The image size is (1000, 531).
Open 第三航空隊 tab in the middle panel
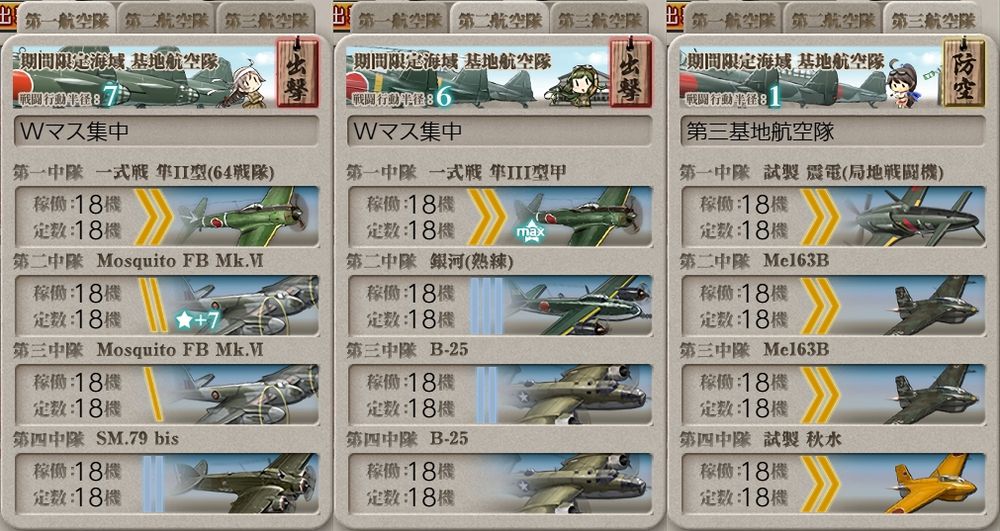[599, 19]
